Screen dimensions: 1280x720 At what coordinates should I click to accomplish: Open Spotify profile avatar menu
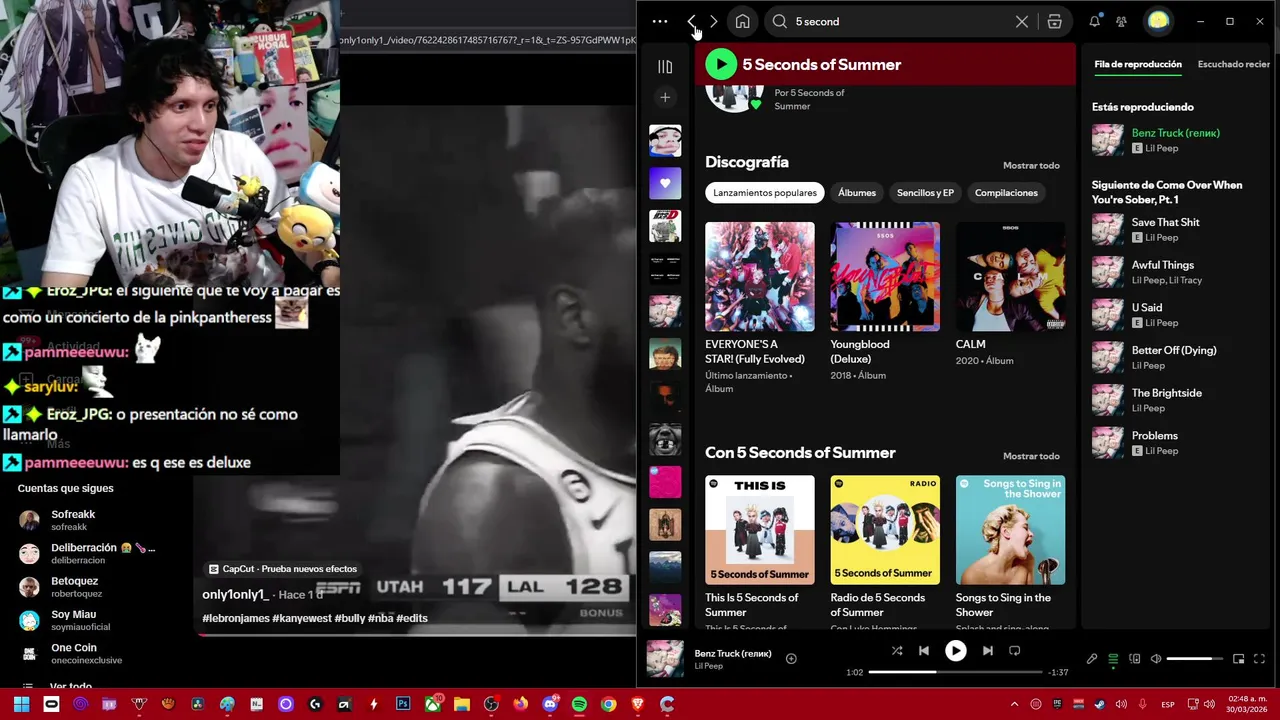pyautogui.click(x=1158, y=21)
